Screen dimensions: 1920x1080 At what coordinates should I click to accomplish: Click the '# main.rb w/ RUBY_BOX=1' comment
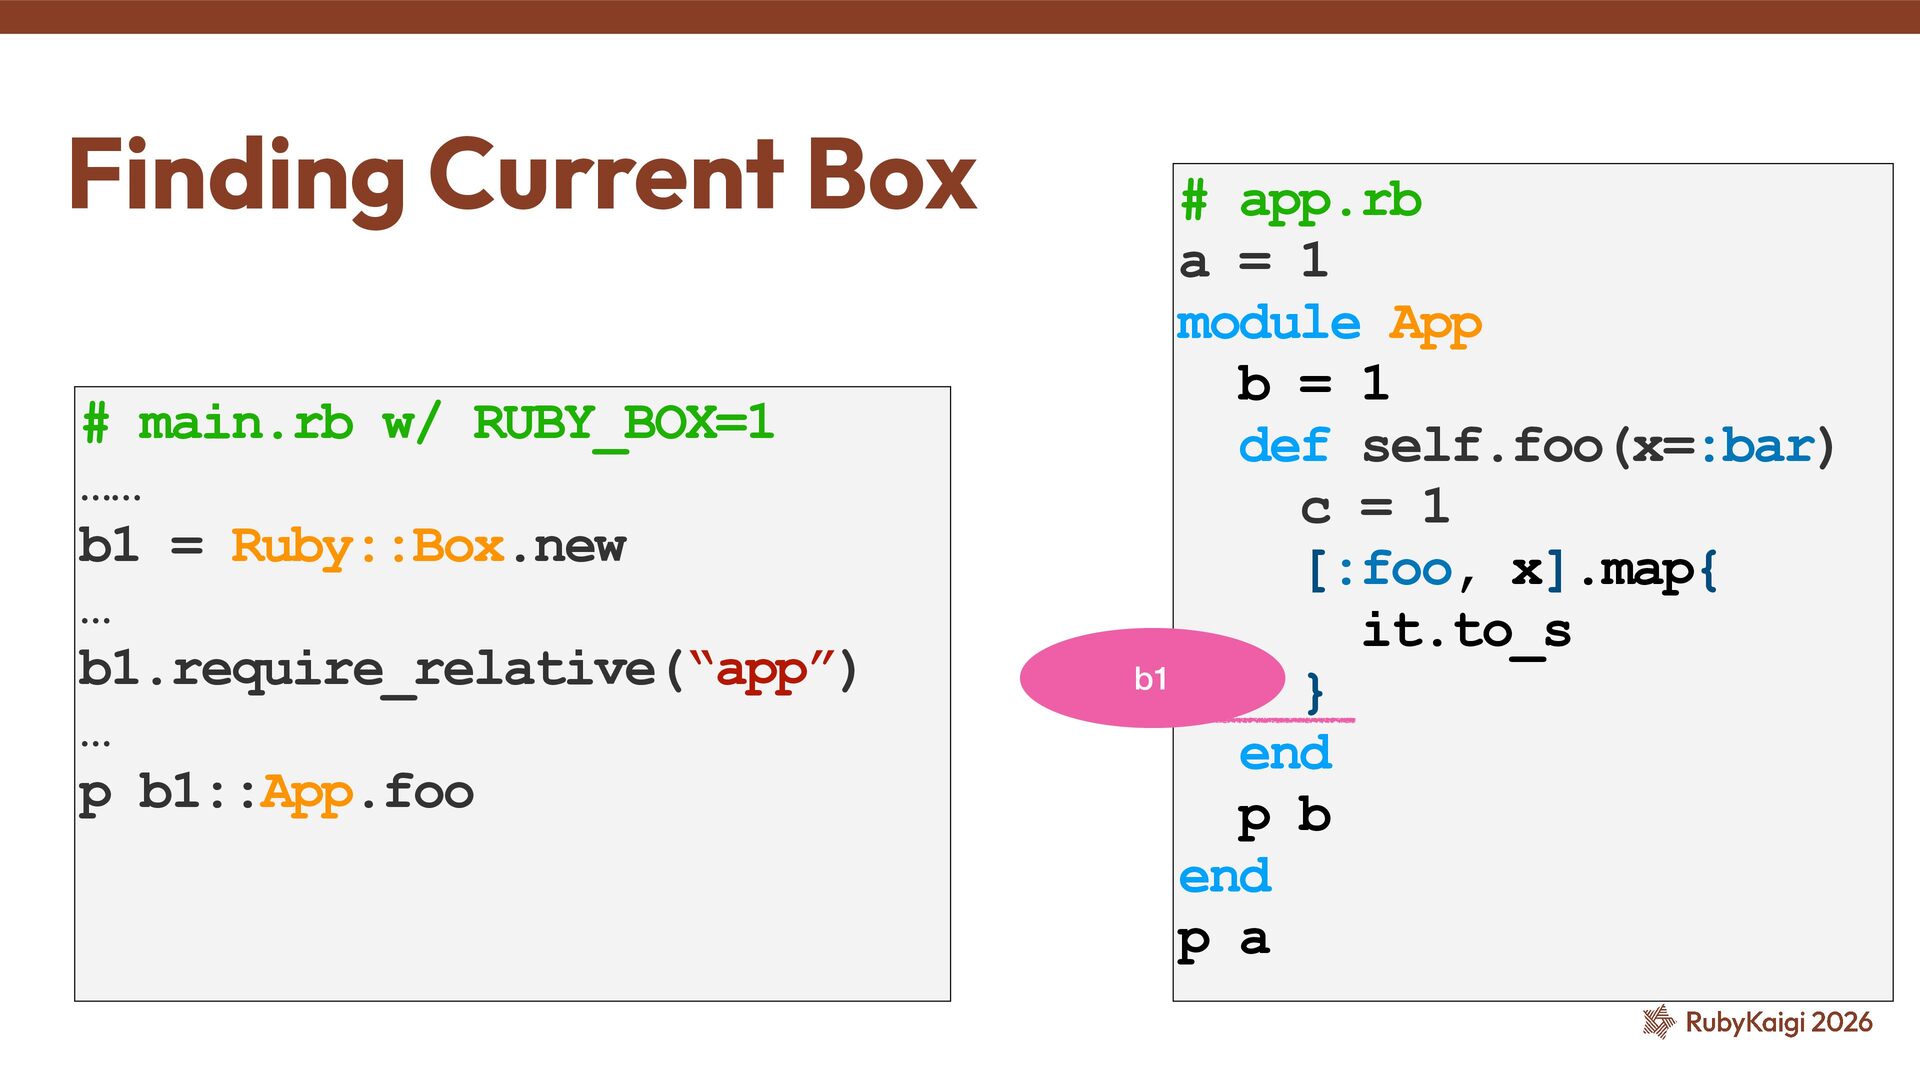[428, 423]
